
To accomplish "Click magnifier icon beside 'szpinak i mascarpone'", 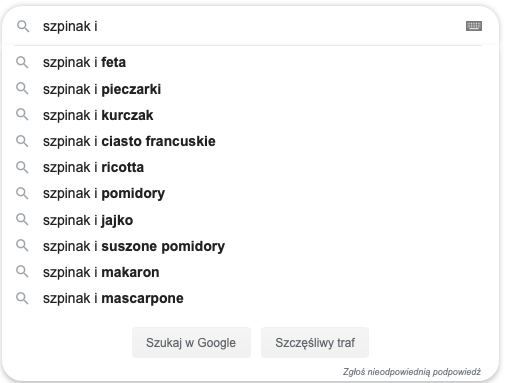I will [x=22, y=298].
